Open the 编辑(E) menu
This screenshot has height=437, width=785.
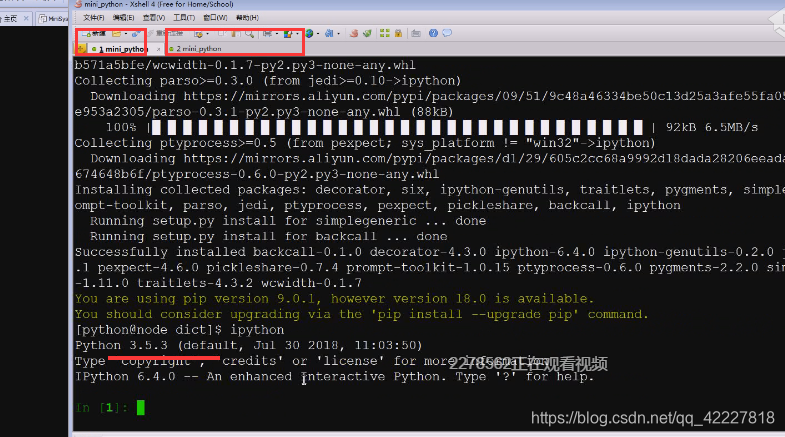pos(123,18)
